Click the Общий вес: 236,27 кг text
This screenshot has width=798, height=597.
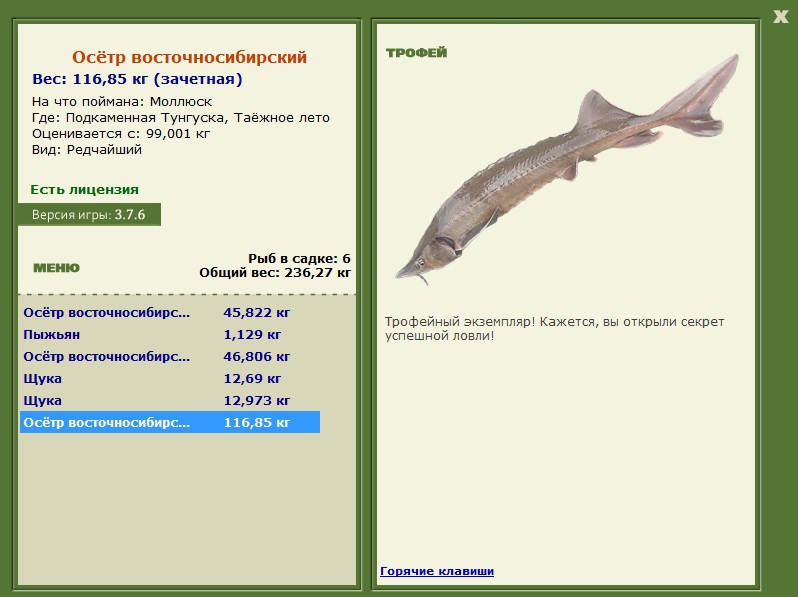pos(275,273)
